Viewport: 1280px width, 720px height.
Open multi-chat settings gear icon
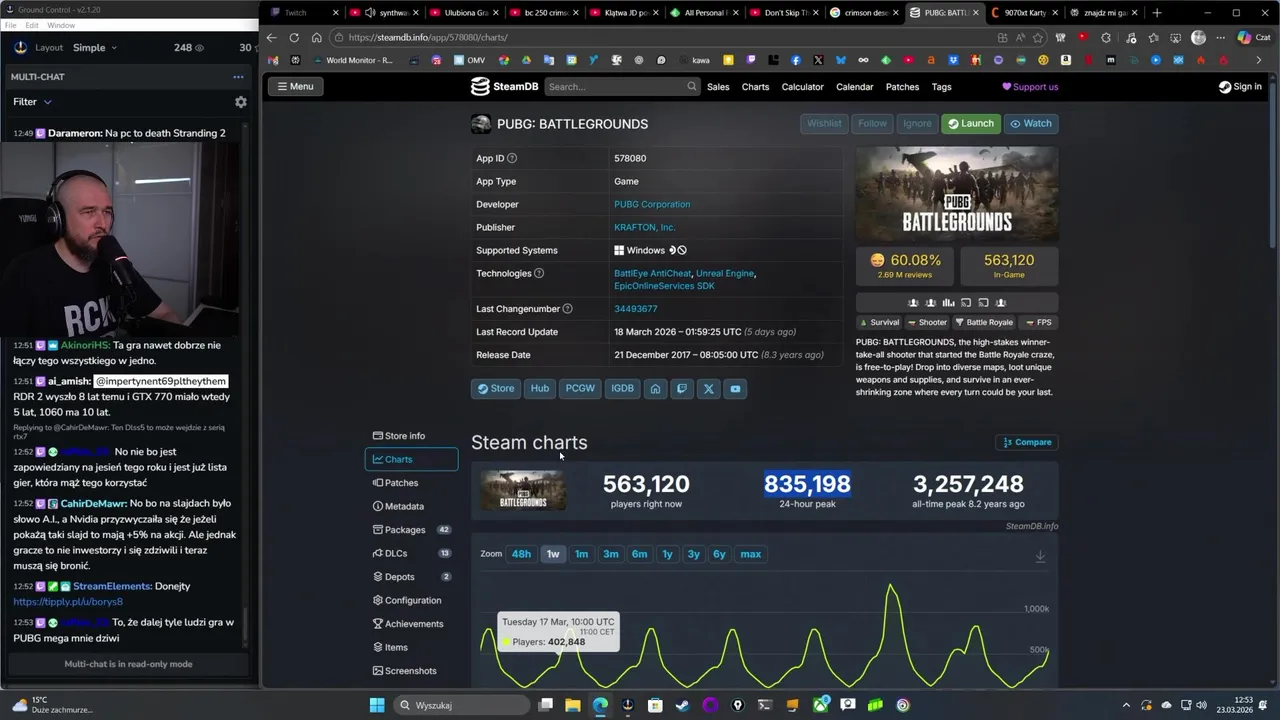pos(240,102)
